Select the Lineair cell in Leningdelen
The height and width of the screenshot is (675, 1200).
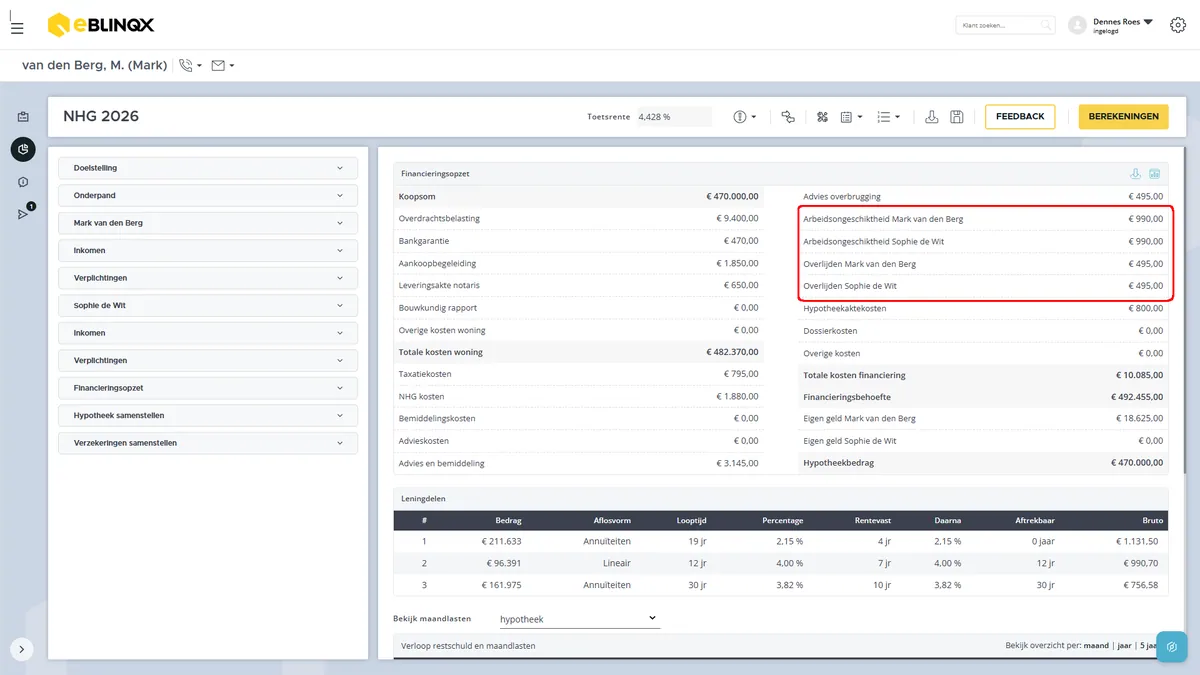(x=615, y=563)
